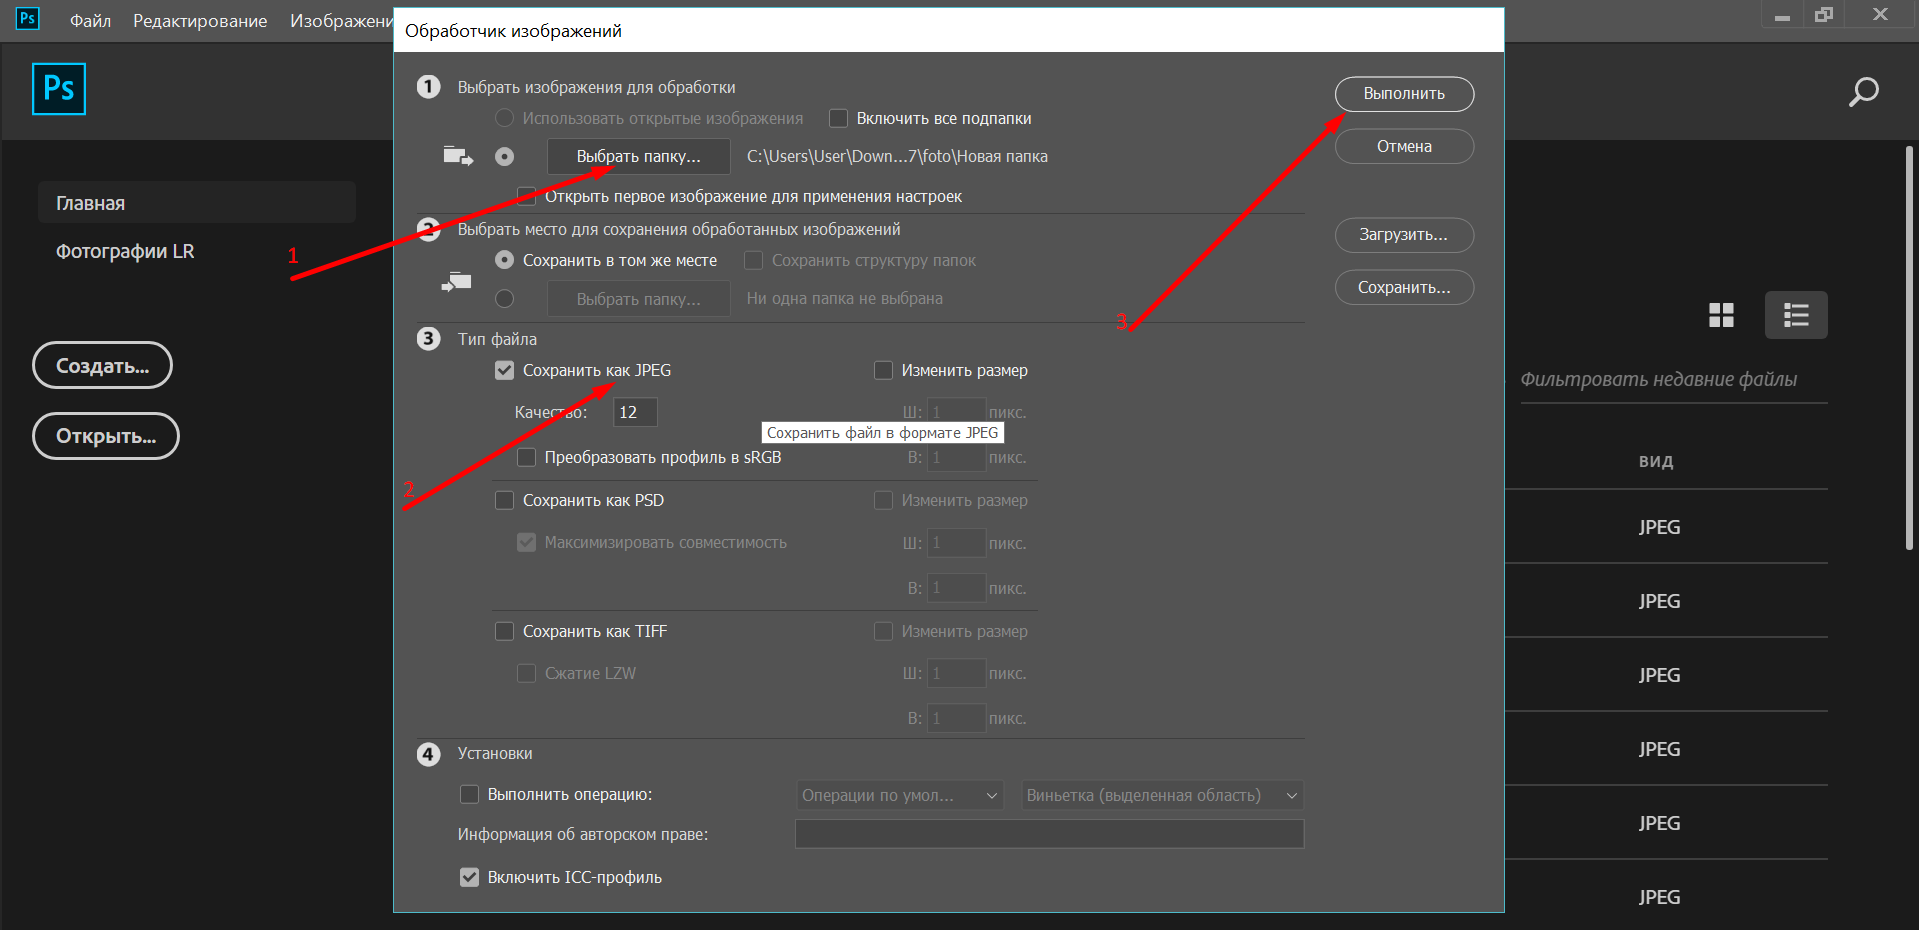Uncheck 'Сохранить как JPEG'
The image size is (1919, 930).
pos(505,370)
